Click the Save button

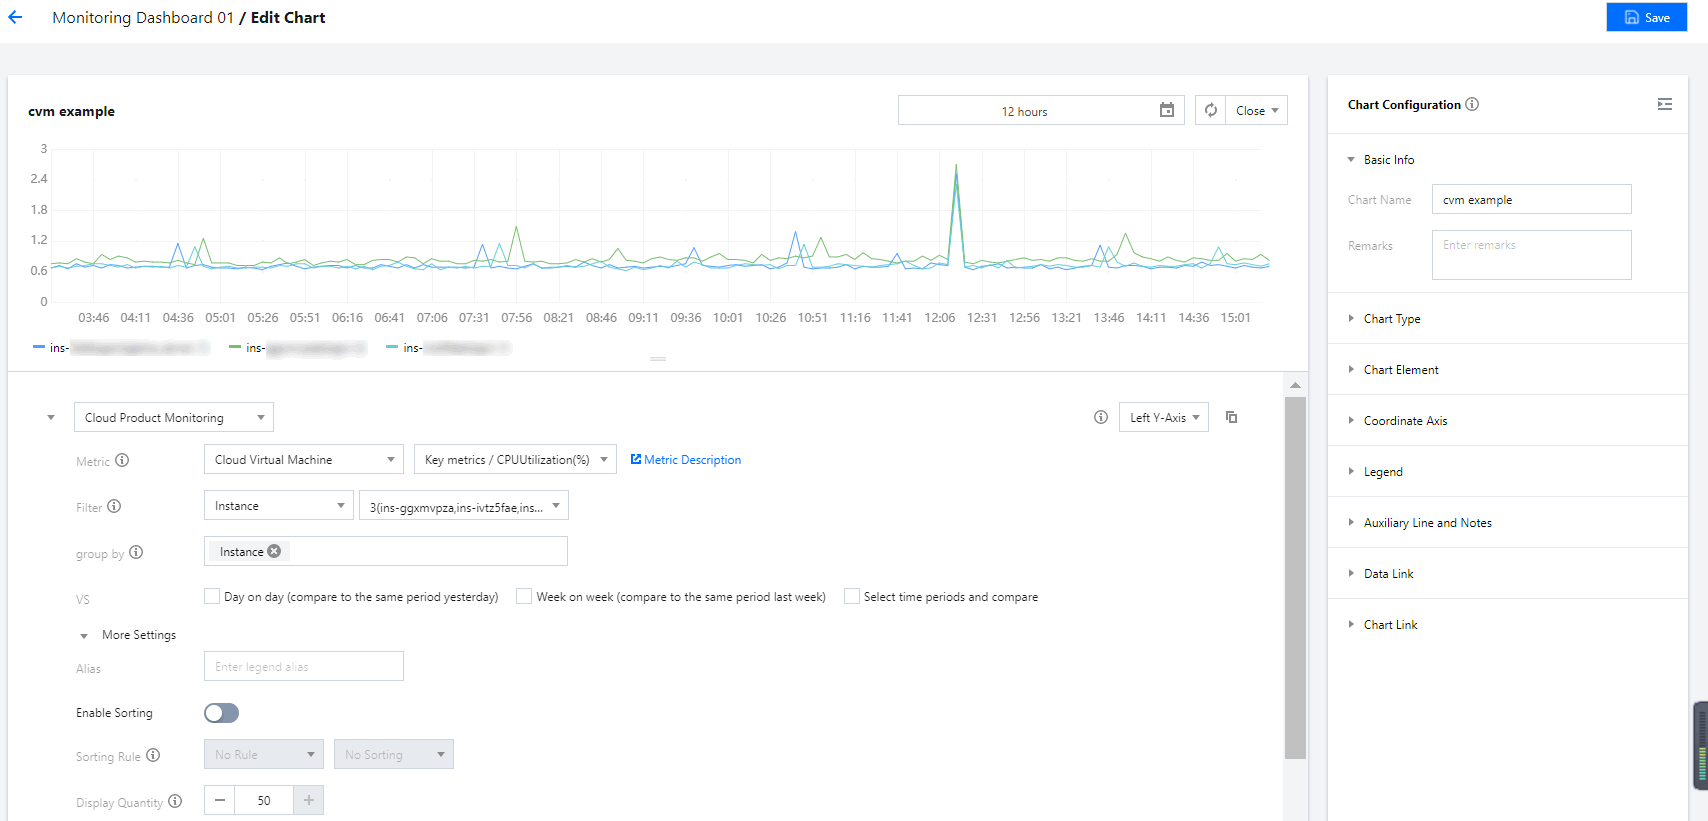pos(1646,17)
